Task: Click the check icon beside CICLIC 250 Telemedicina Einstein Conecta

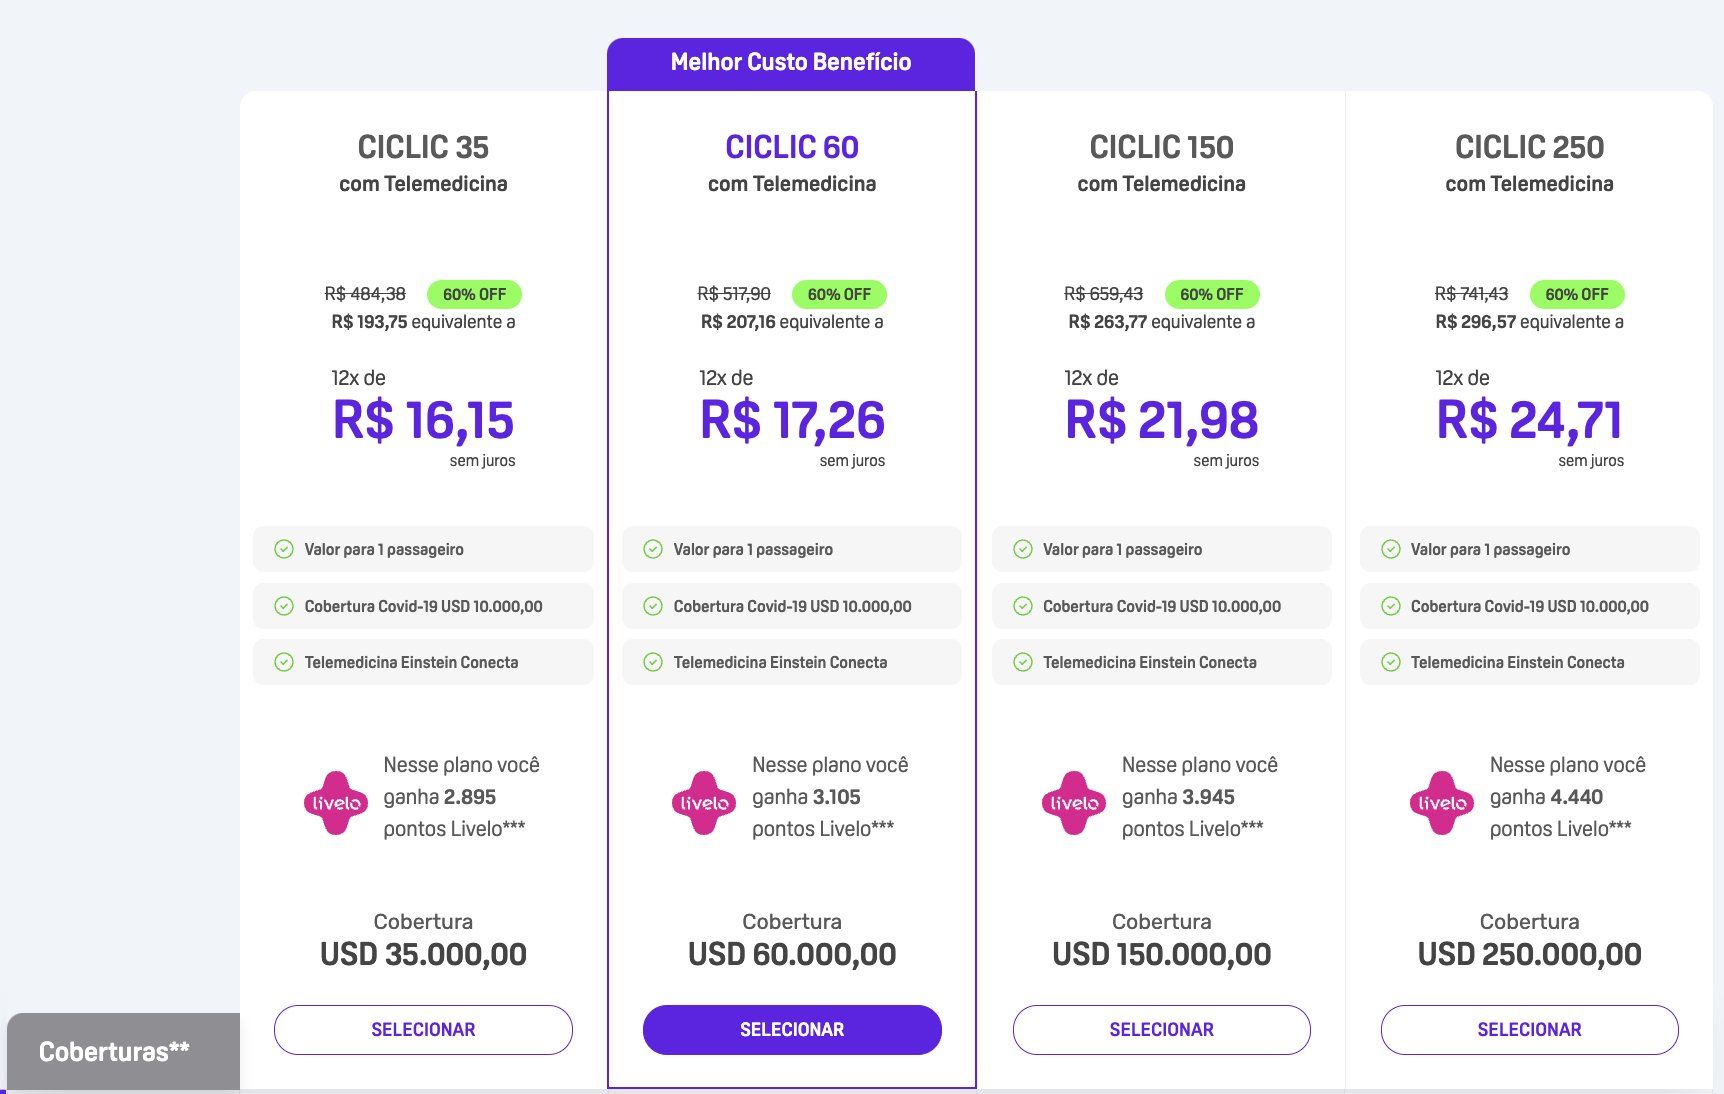Action: (1391, 662)
